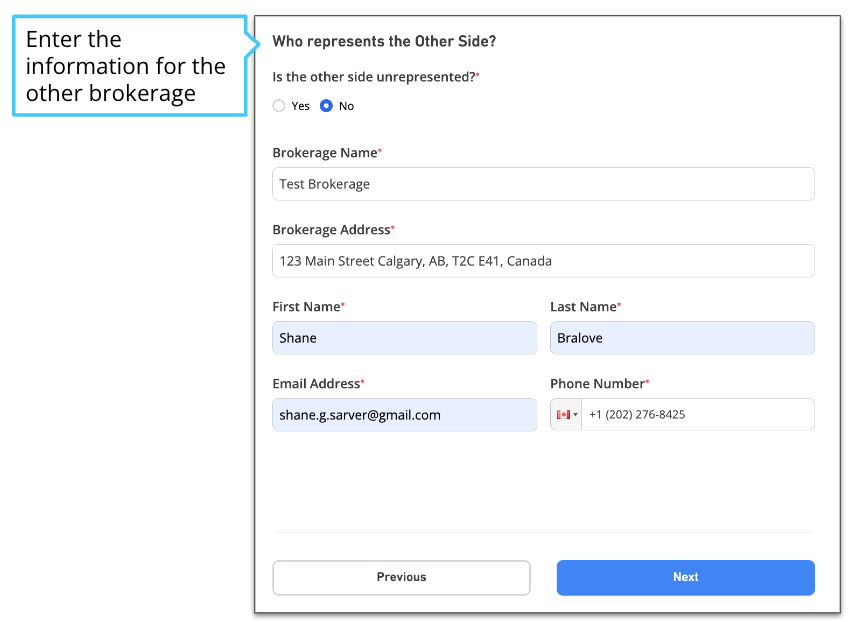This screenshot has width=850, height=622.
Task: Click the Brokerage Address label
Action: 333,230
